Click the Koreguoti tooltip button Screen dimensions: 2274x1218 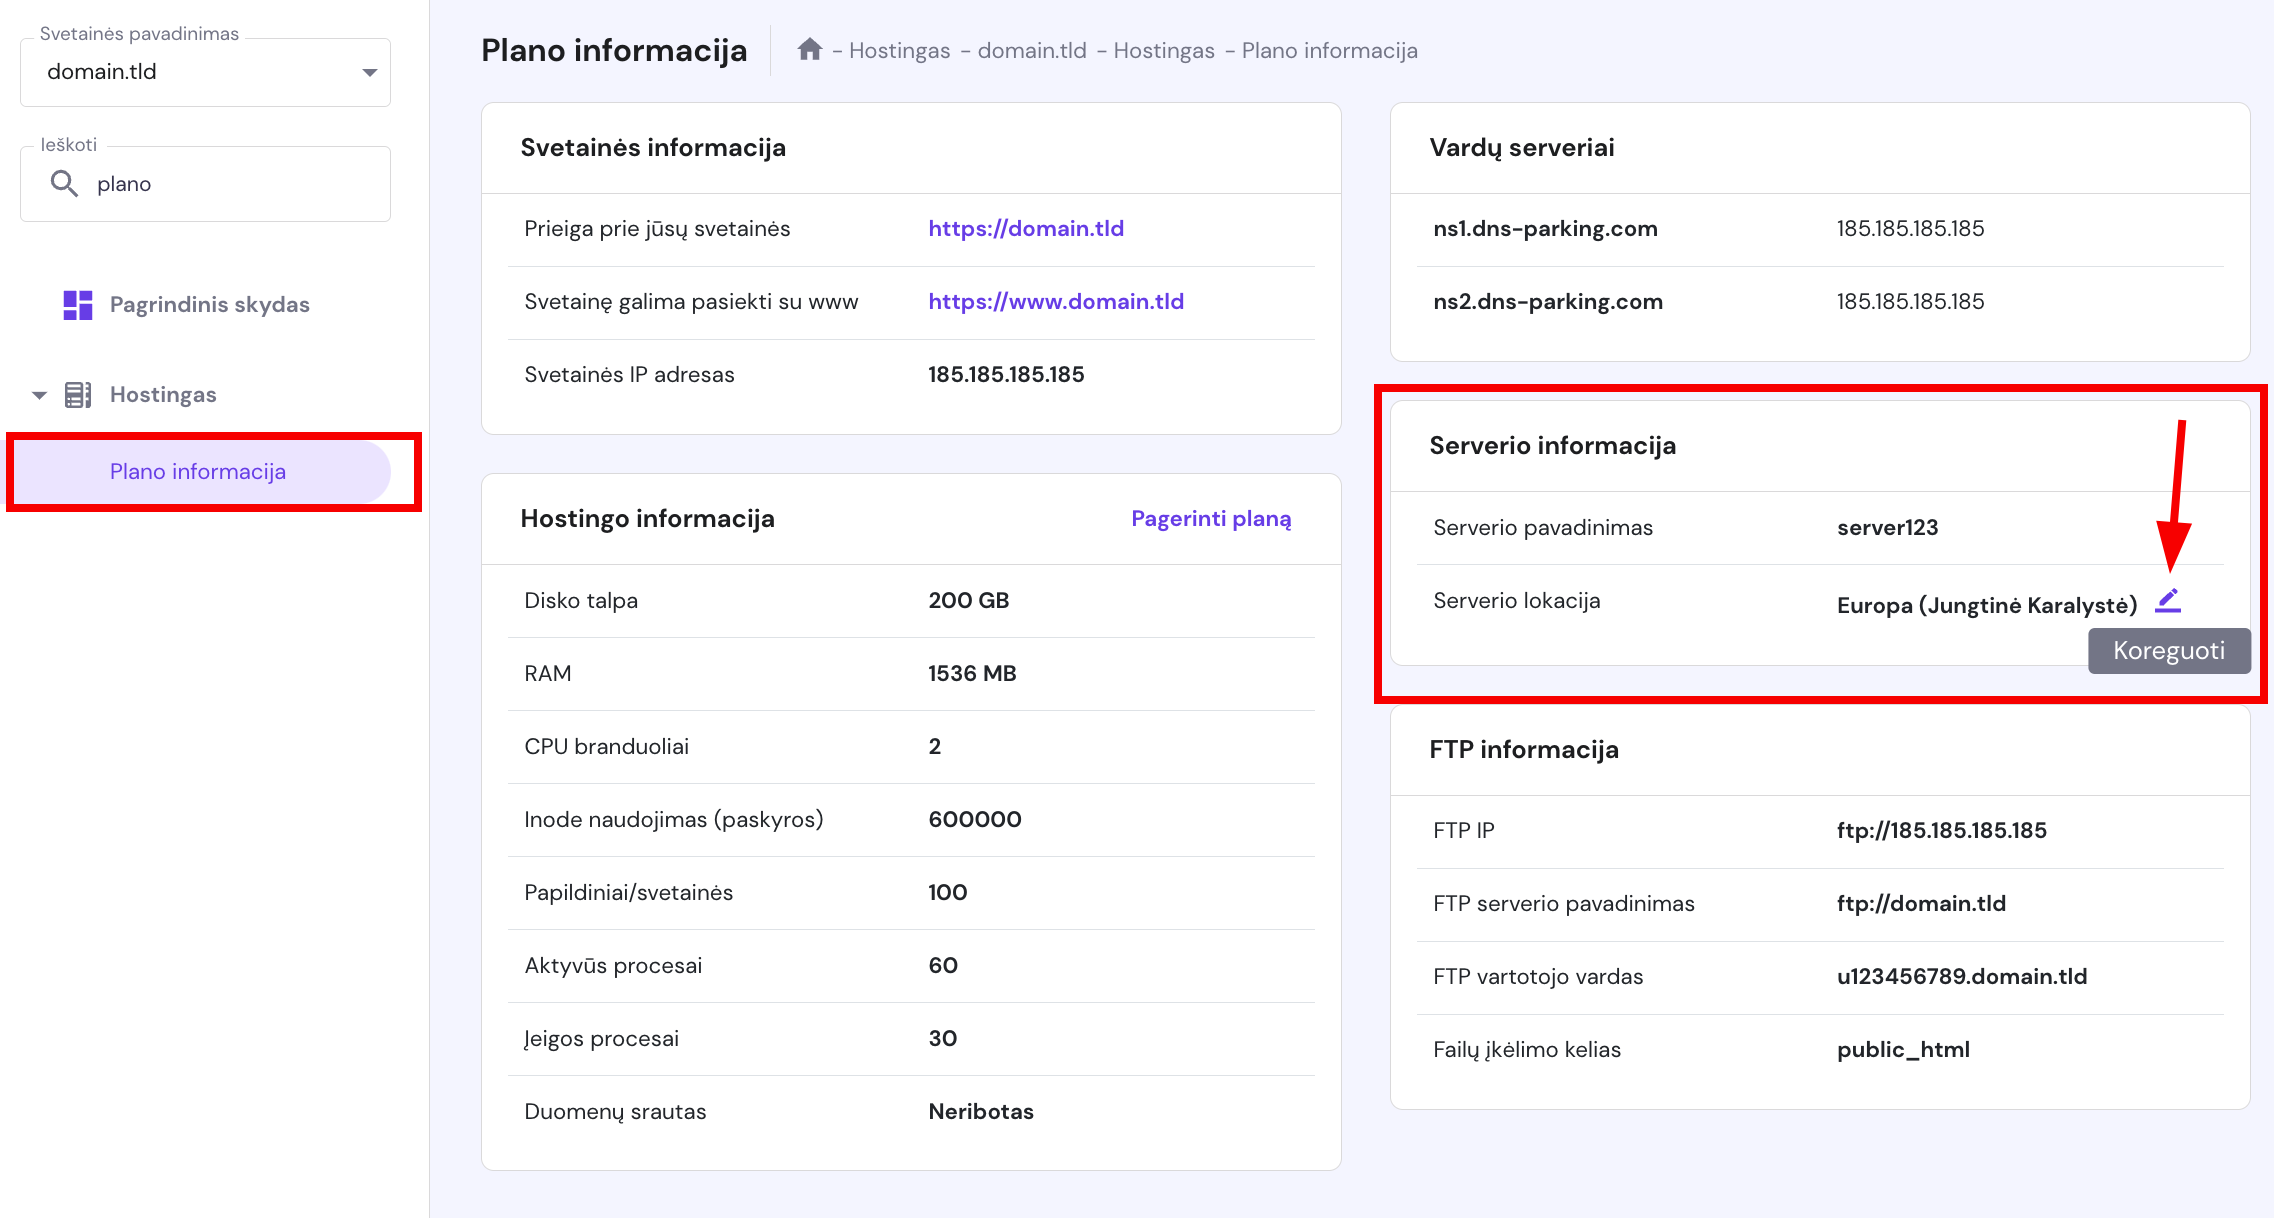(x=2168, y=650)
